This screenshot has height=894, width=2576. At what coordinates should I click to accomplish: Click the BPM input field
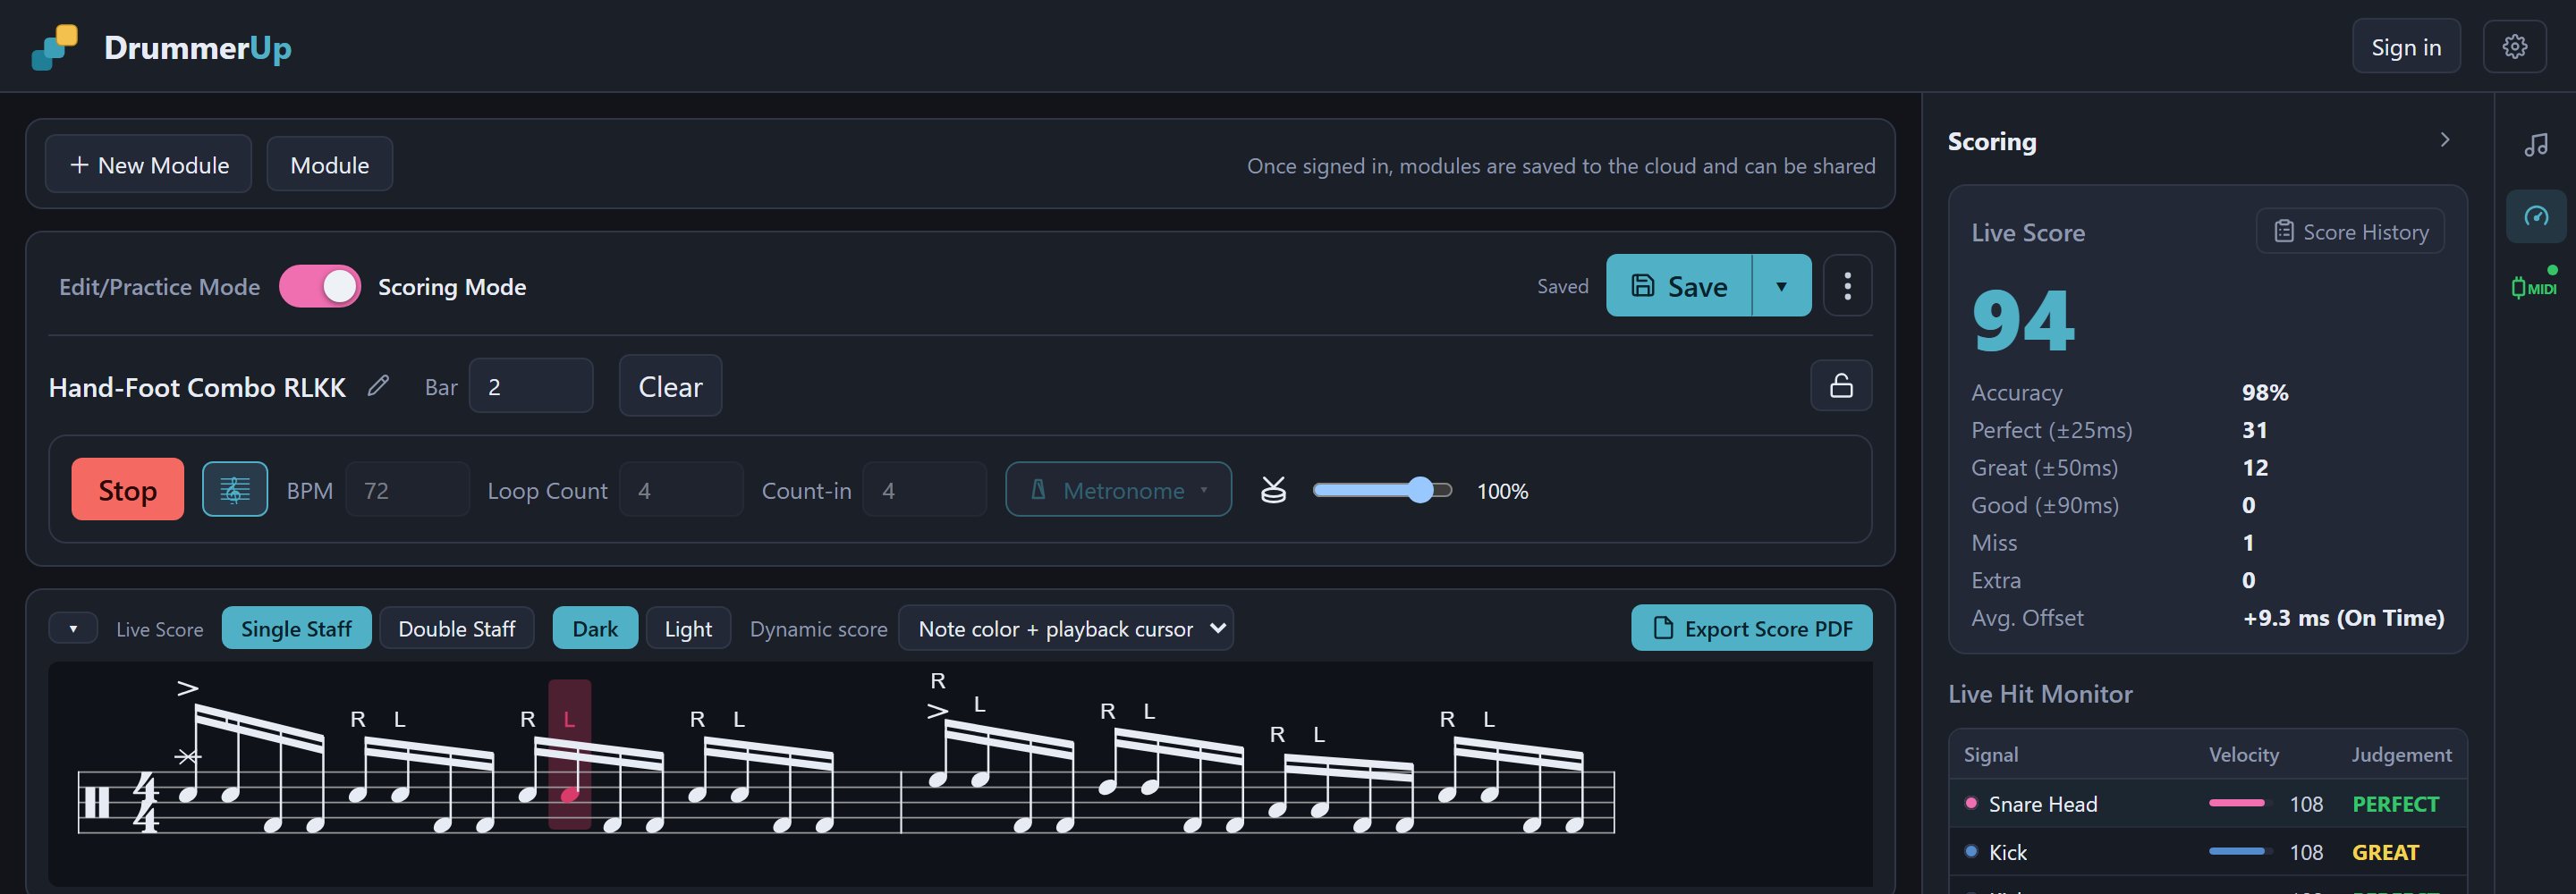tap(407, 489)
